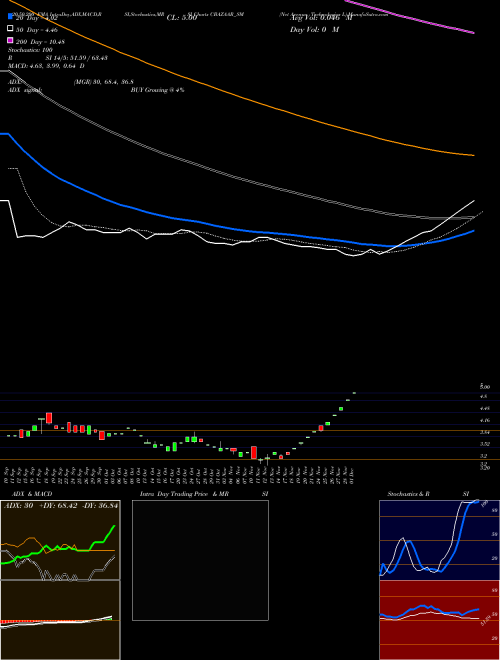Click the white 50 Day legend swatch
500x660 pixels.
(x=11, y=29)
